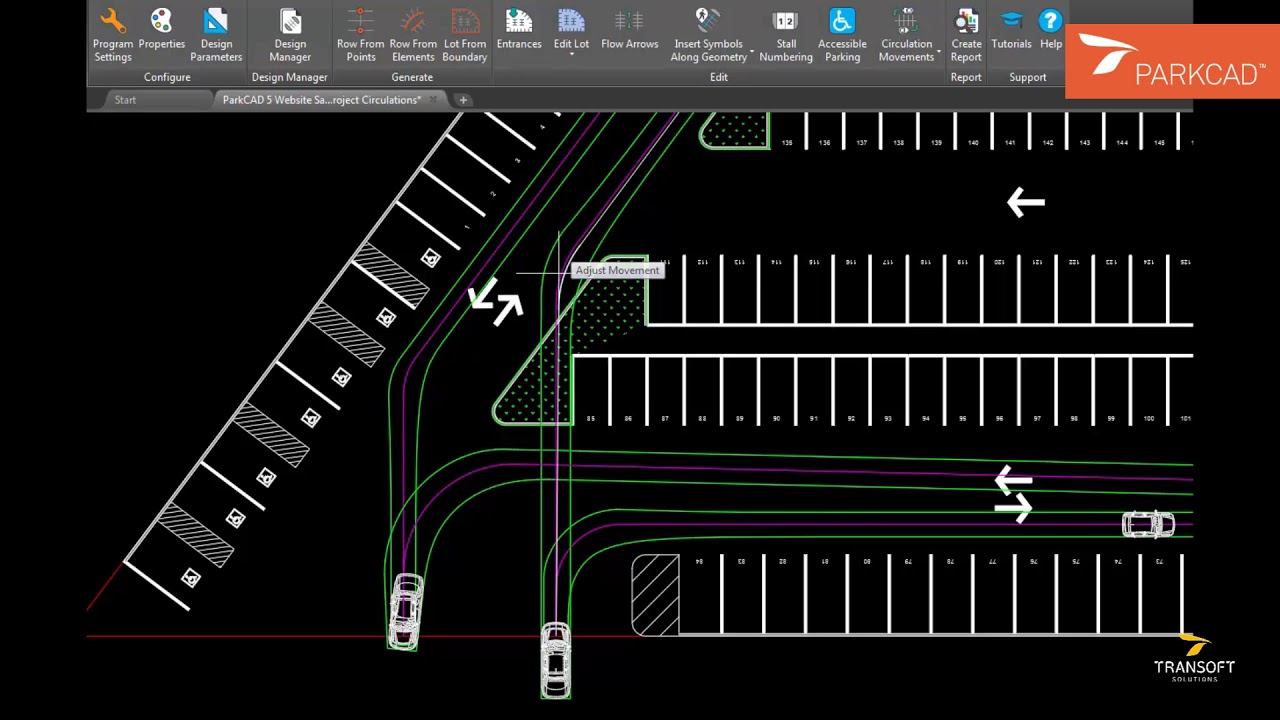Click Create Report

966,36
